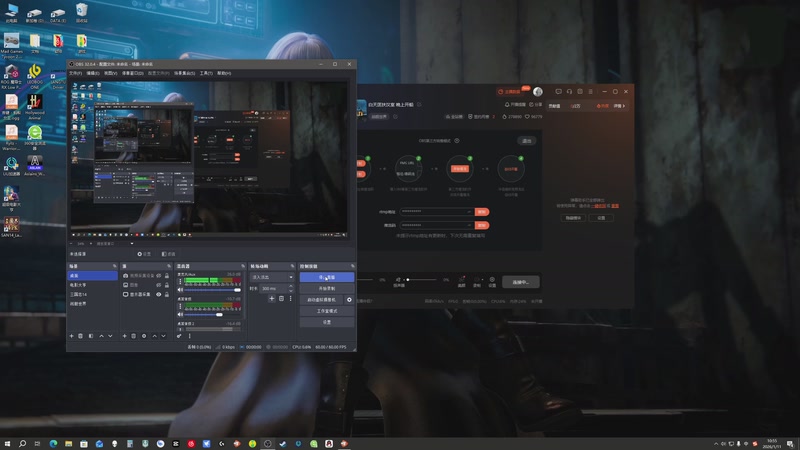Open scene filters icon in scenes toolbar
The width and height of the screenshot is (800, 450).
(x=91, y=336)
